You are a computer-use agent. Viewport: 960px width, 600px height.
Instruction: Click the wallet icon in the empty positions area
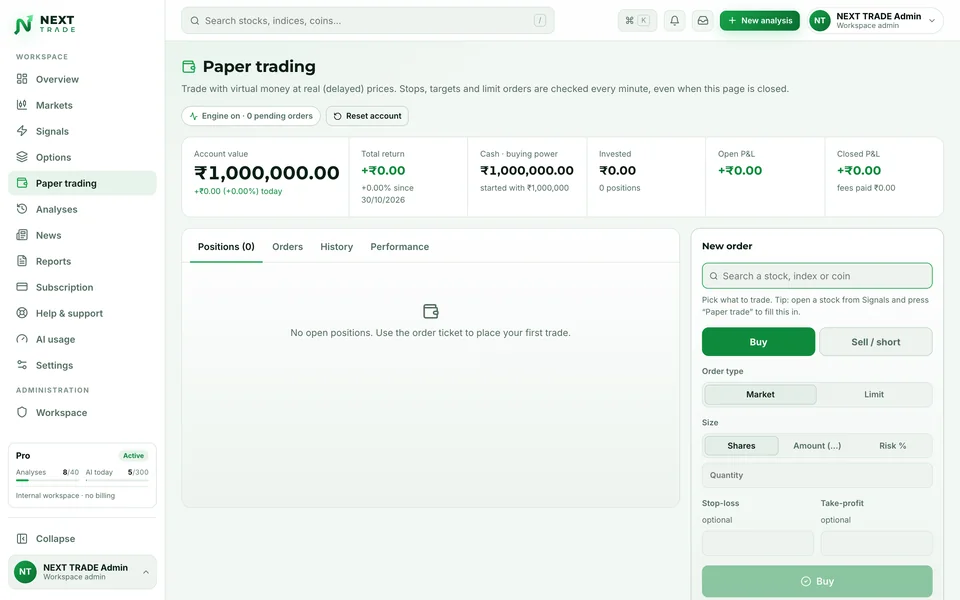[430, 312]
